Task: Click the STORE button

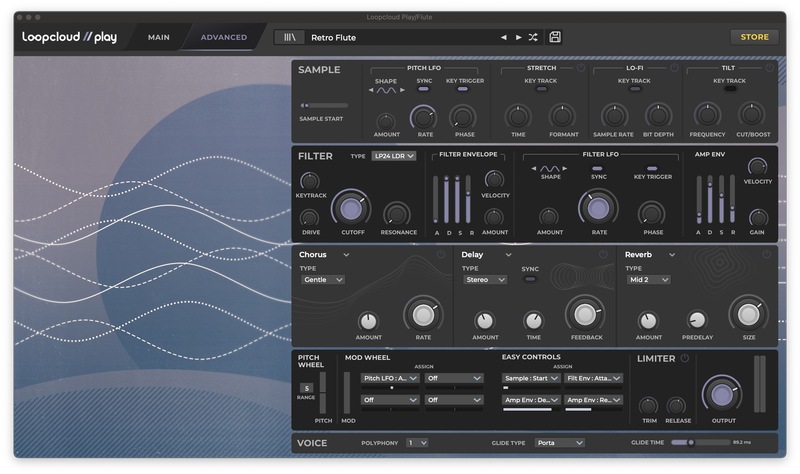Action: (754, 37)
